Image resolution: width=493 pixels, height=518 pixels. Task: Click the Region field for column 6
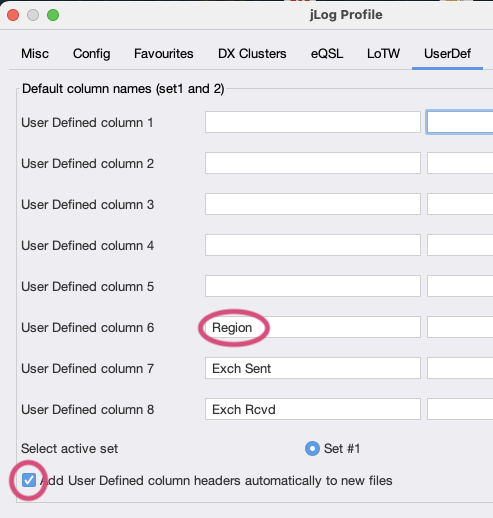tap(313, 327)
